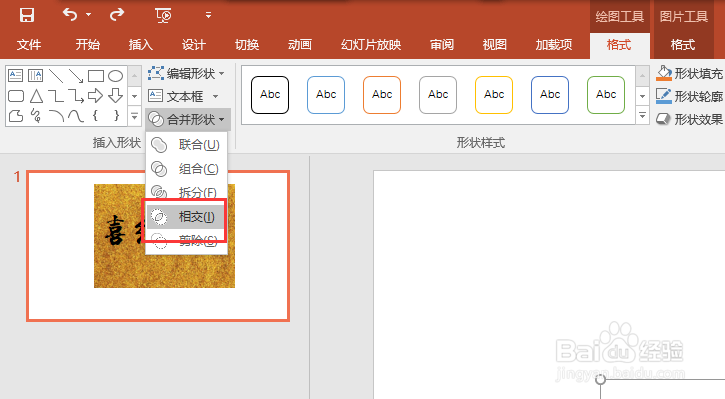Switch to the 加载项 ribbon tab
This screenshot has height=399, width=725.
553,44
